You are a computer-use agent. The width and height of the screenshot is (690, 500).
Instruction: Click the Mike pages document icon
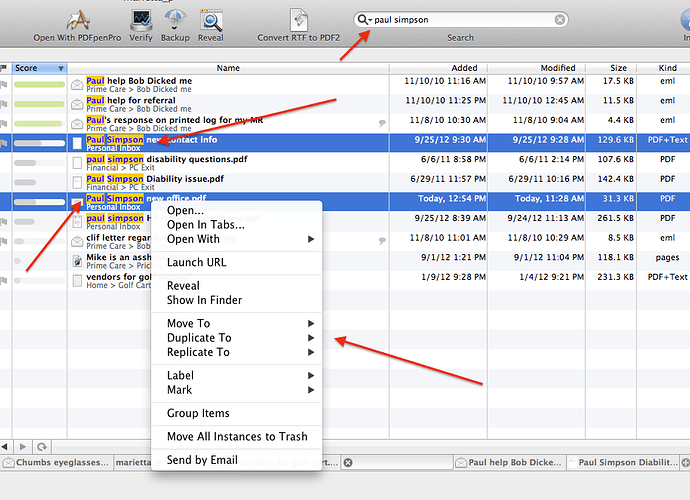[x=77, y=261]
